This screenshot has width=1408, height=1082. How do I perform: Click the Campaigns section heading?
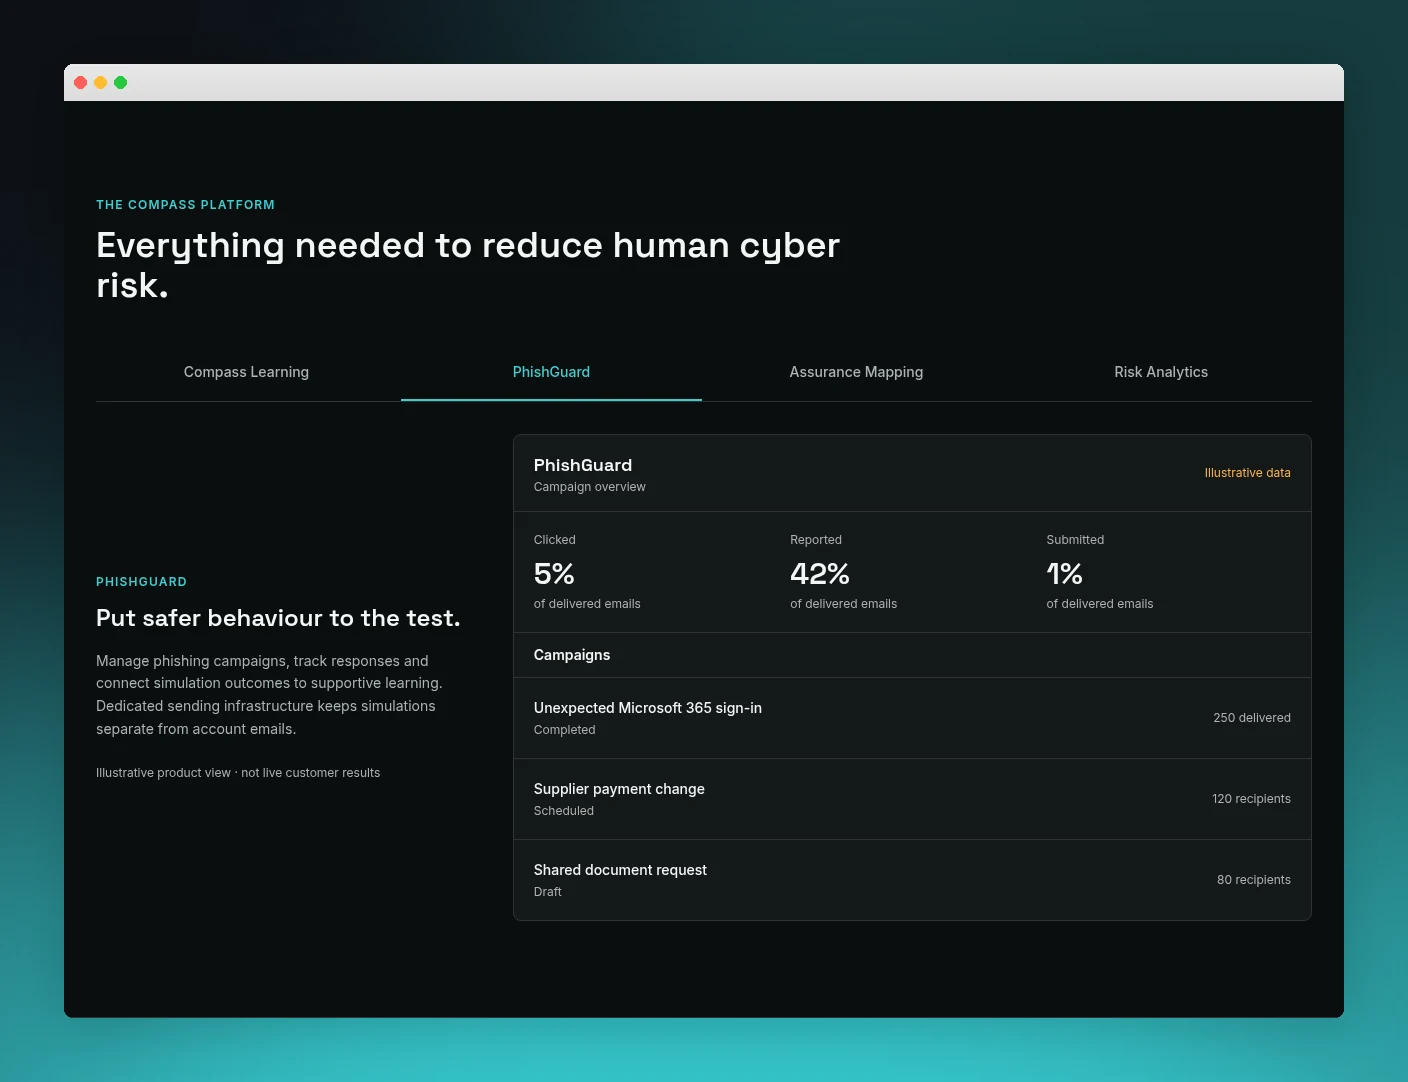[x=572, y=655]
